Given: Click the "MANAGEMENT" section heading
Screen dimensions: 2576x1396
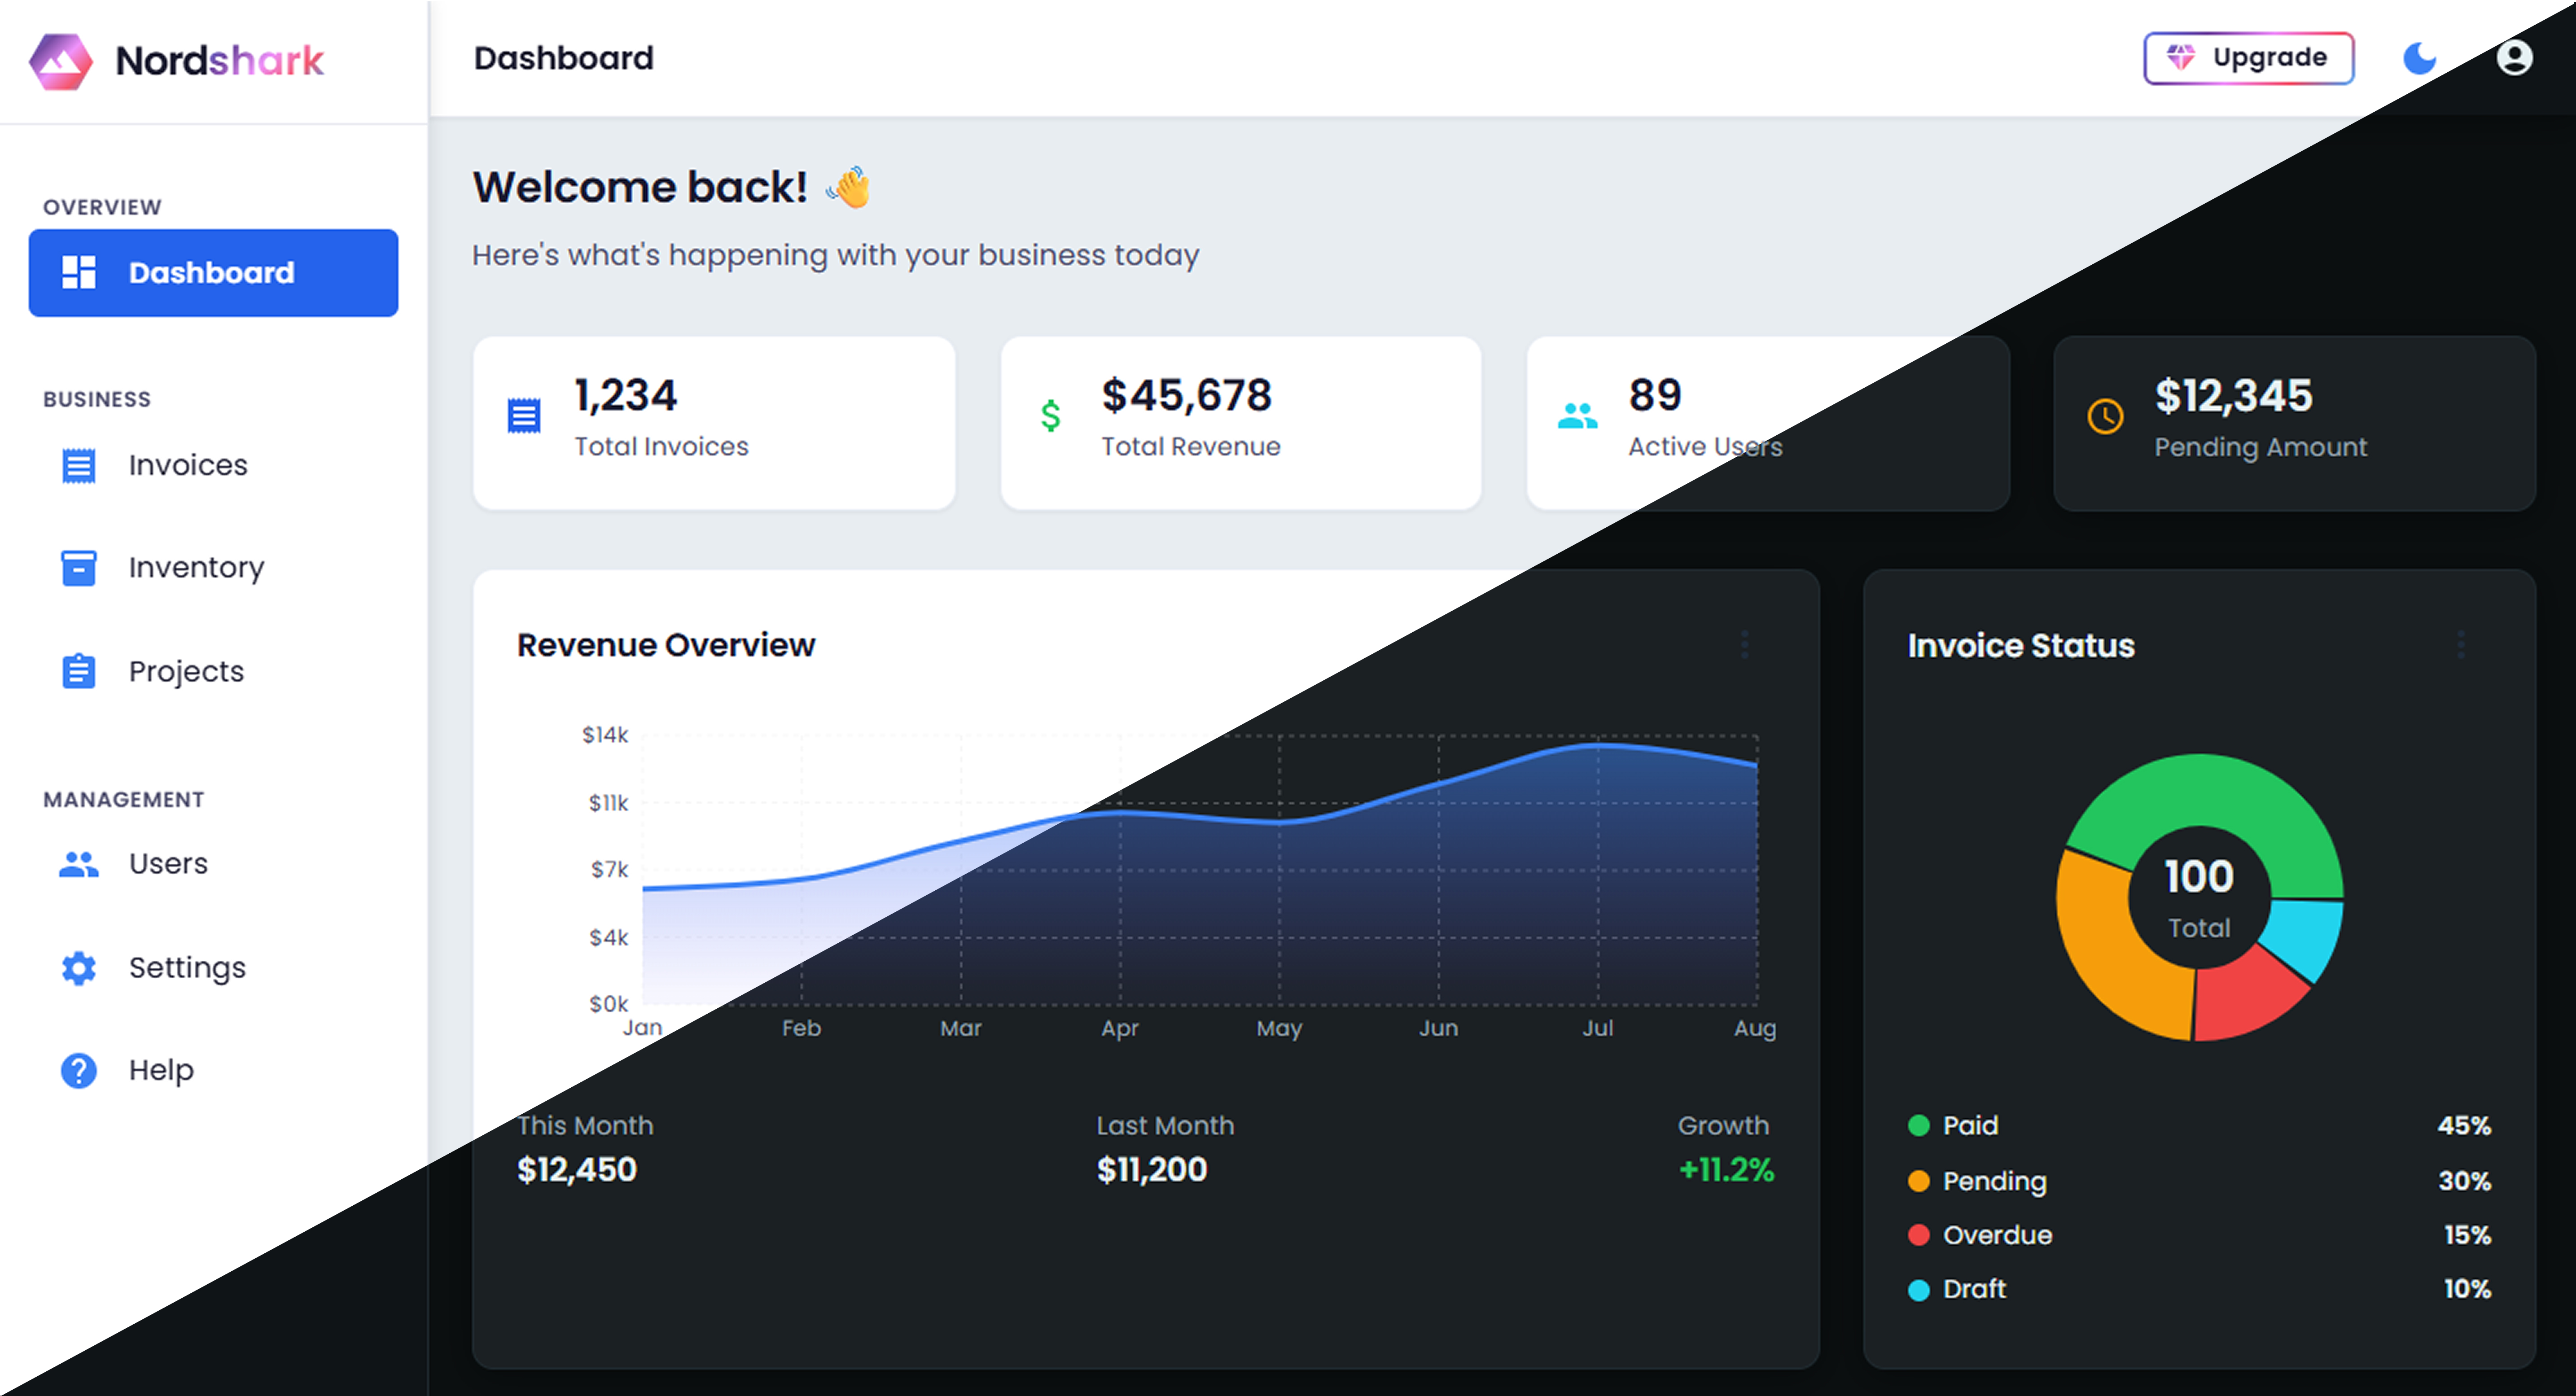Looking at the screenshot, I should [124, 800].
